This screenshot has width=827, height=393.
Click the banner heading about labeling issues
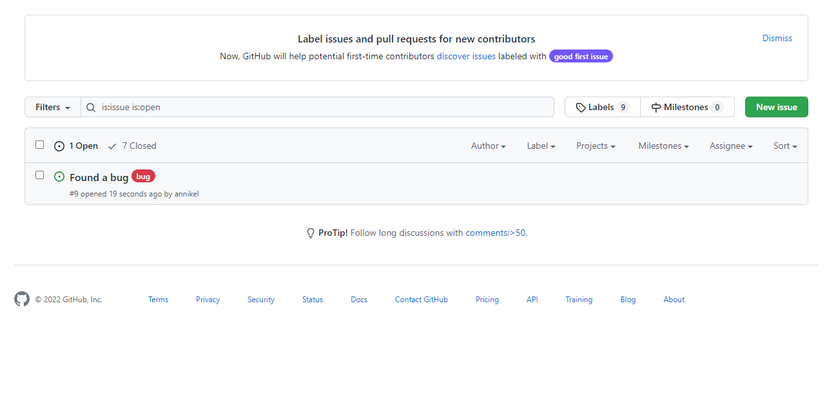(x=416, y=39)
